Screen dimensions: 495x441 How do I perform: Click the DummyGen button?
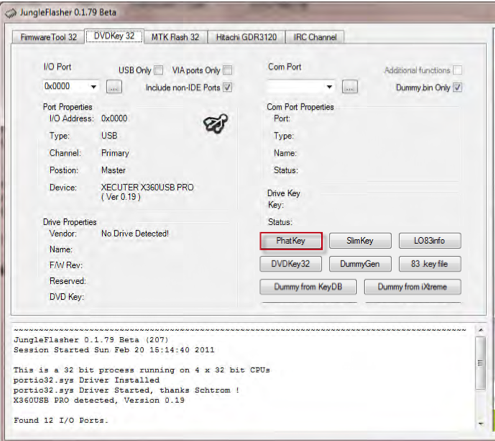tap(360, 264)
